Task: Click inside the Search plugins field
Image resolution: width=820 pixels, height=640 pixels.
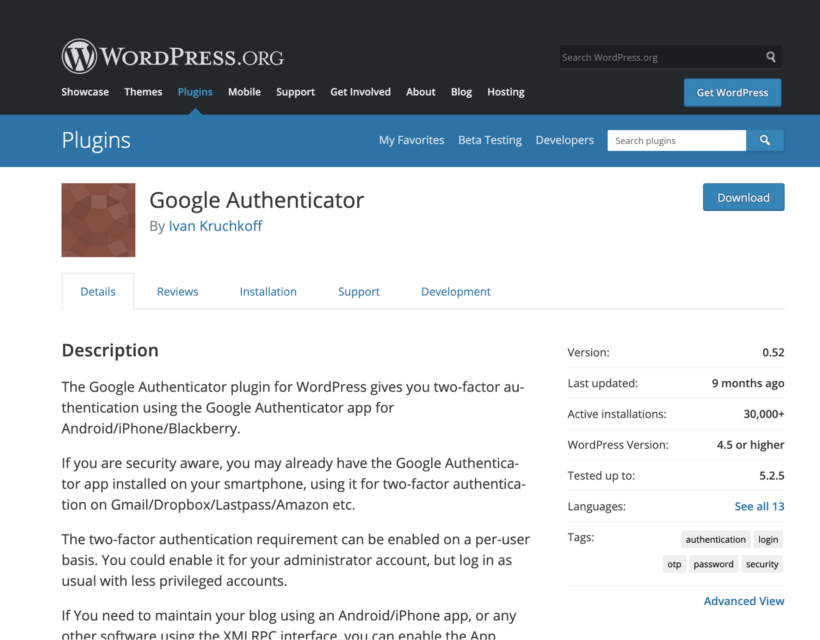Action: [x=676, y=140]
